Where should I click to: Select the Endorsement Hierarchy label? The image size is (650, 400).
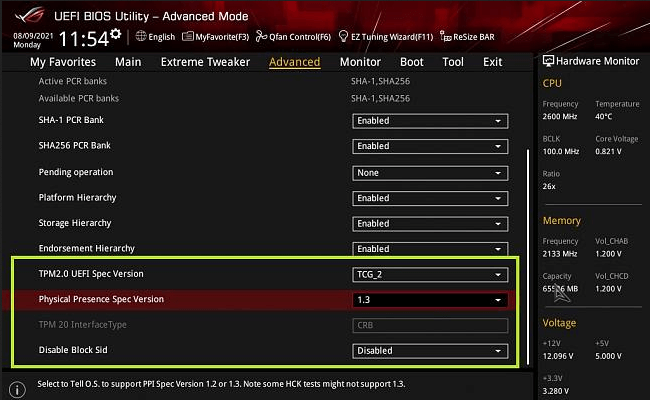[87, 248]
